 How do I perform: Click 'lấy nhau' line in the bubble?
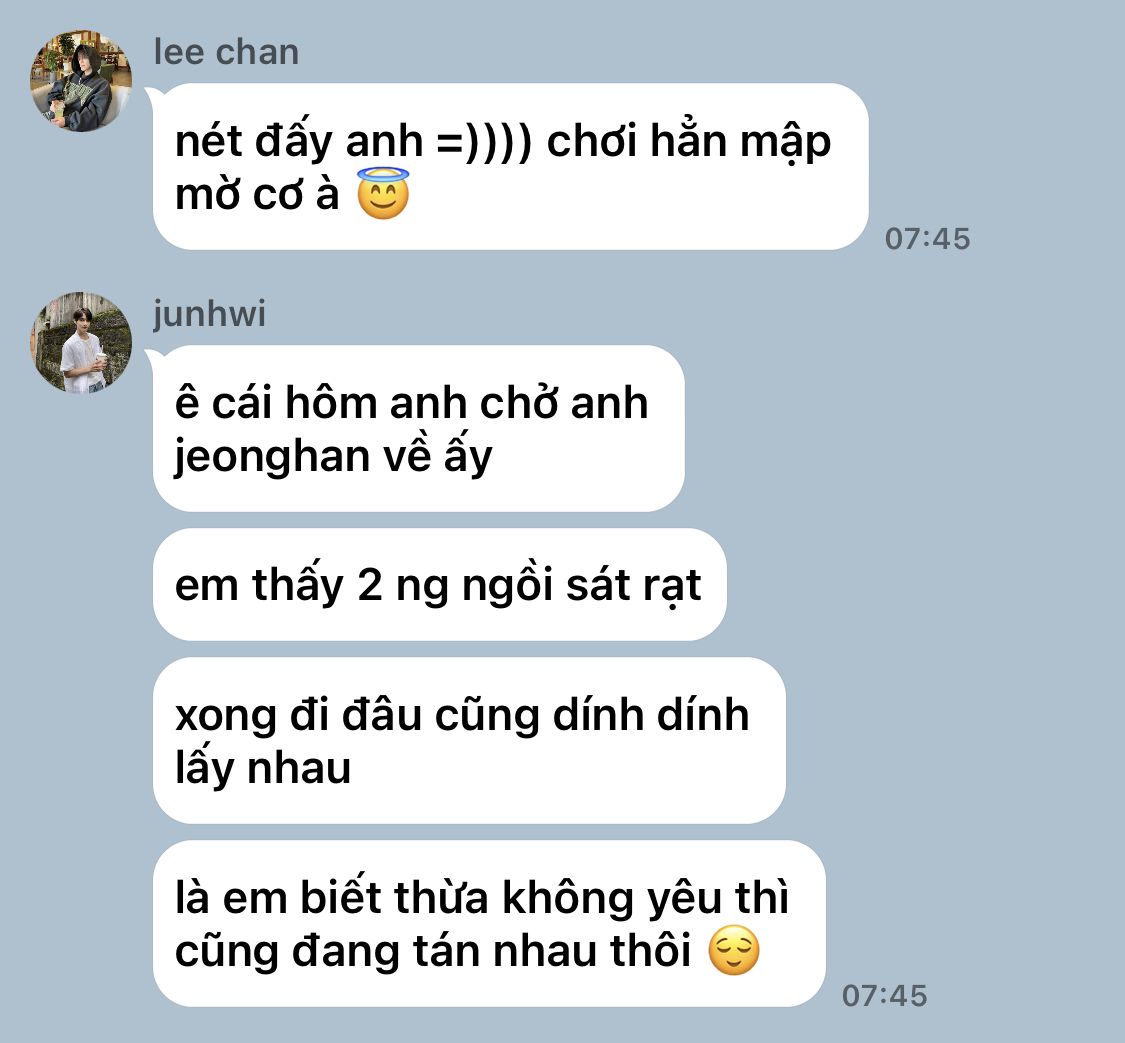263,768
